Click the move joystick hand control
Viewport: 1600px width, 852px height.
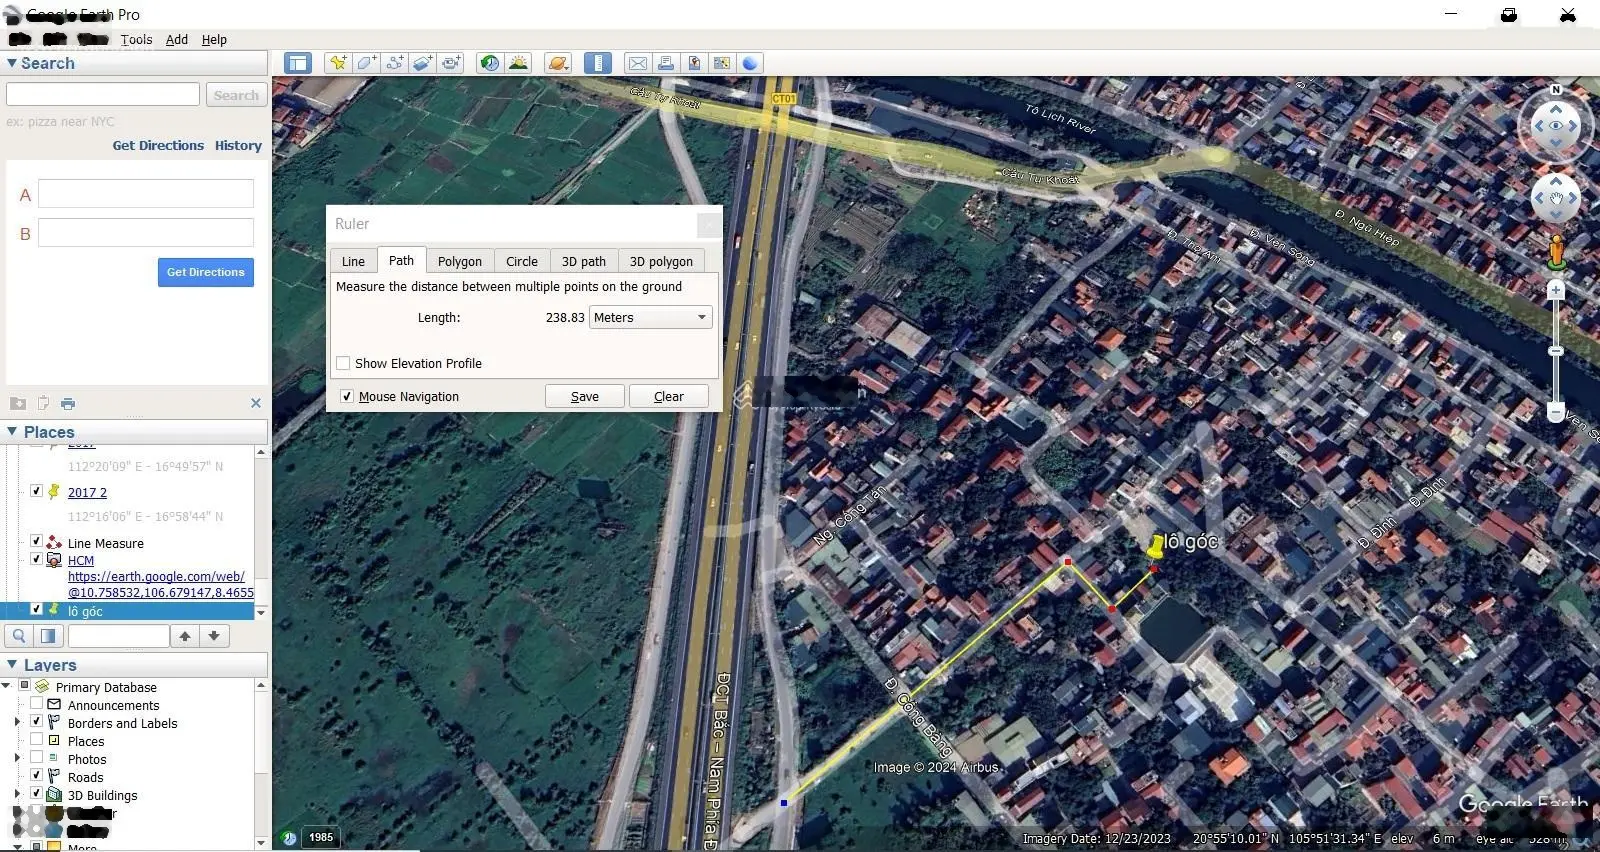(x=1556, y=198)
